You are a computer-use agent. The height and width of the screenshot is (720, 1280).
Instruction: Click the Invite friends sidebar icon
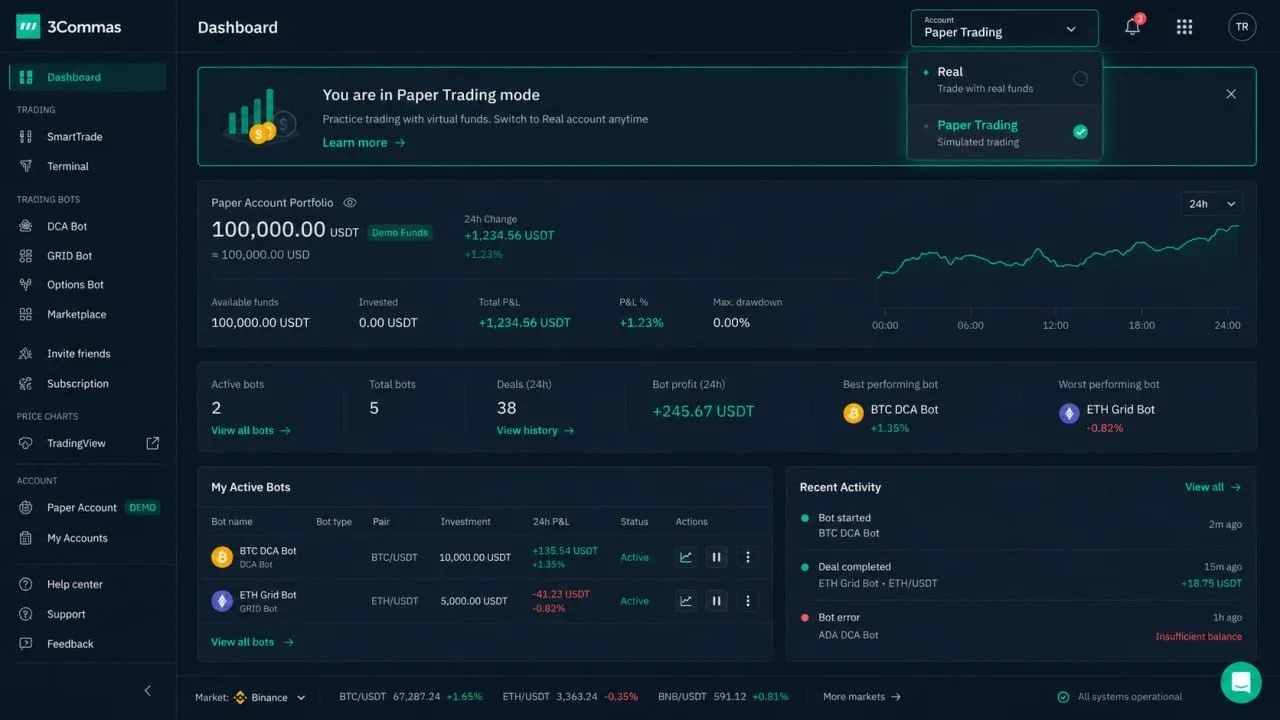(x=26, y=354)
